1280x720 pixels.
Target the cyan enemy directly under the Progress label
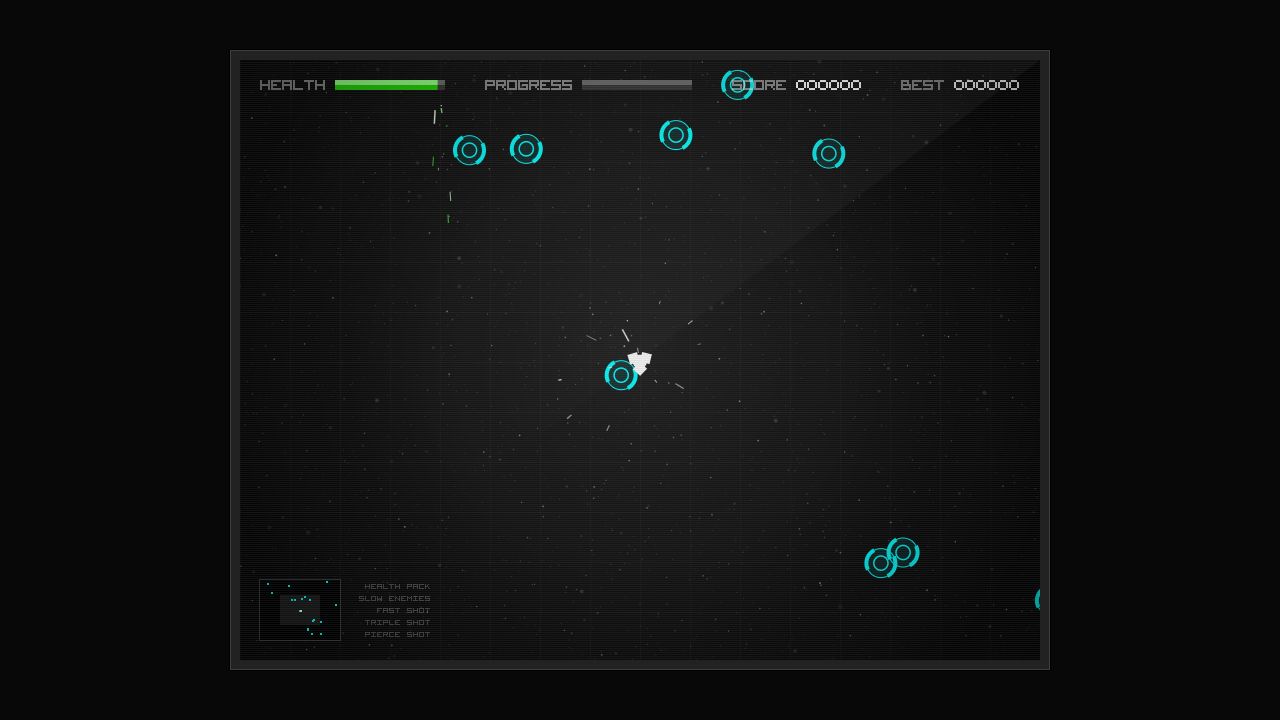pyautogui.click(x=526, y=149)
